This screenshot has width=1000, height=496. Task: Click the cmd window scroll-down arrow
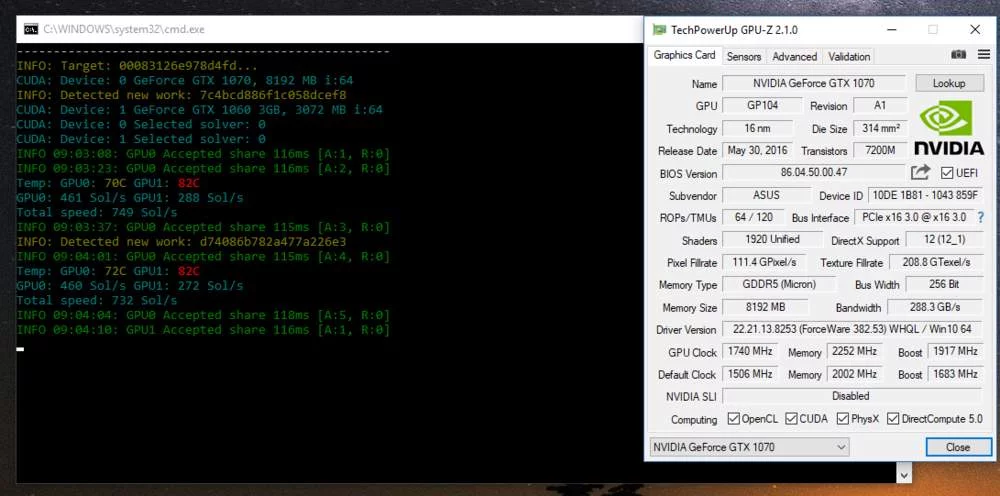[903, 474]
